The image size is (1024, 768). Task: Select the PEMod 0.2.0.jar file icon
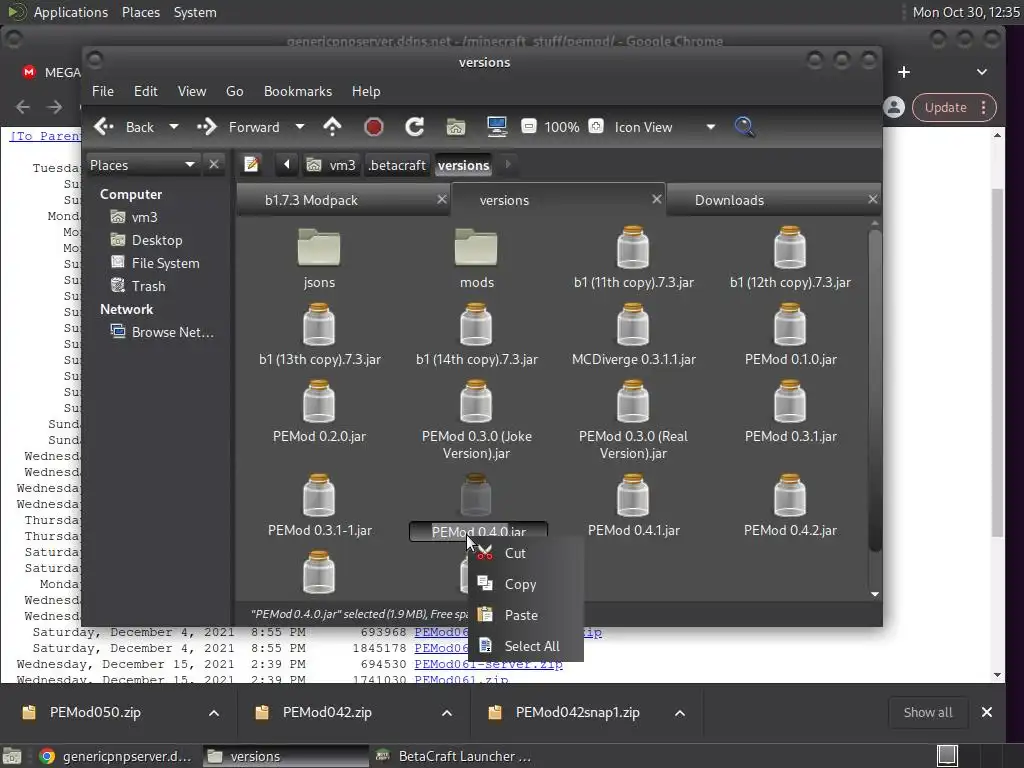click(319, 401)
